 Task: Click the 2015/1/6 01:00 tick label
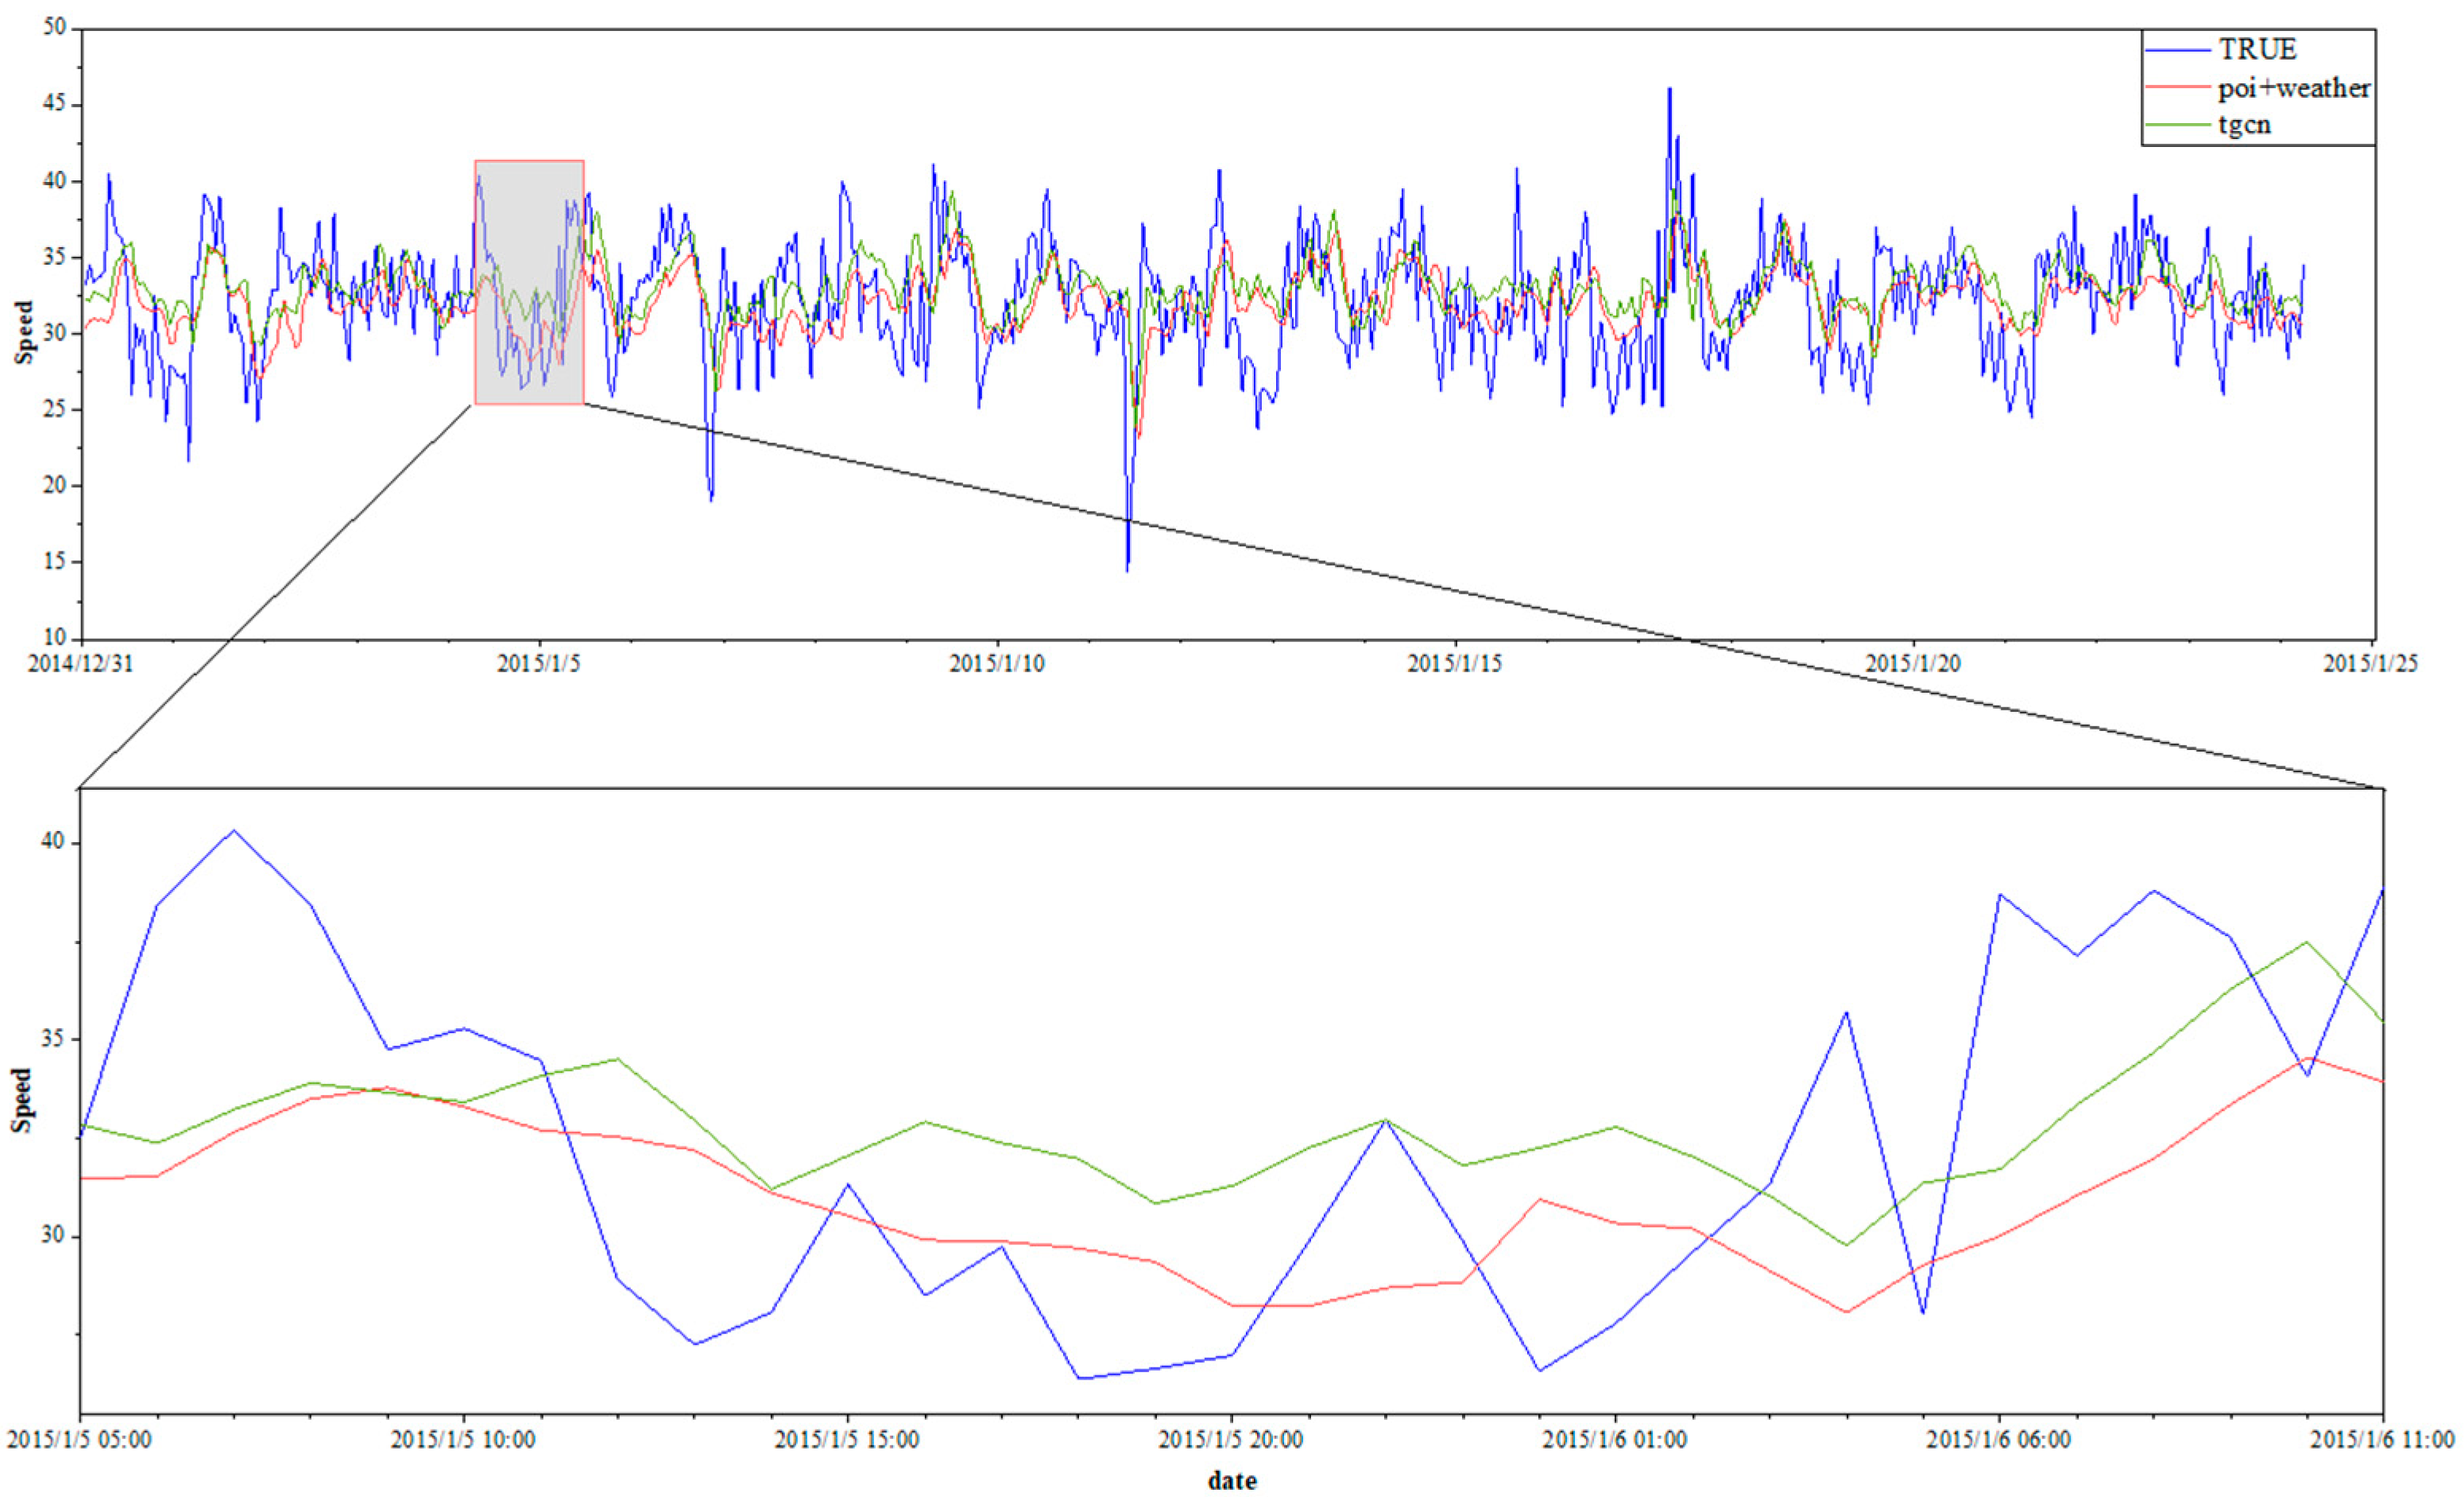click(1614, 1439)
